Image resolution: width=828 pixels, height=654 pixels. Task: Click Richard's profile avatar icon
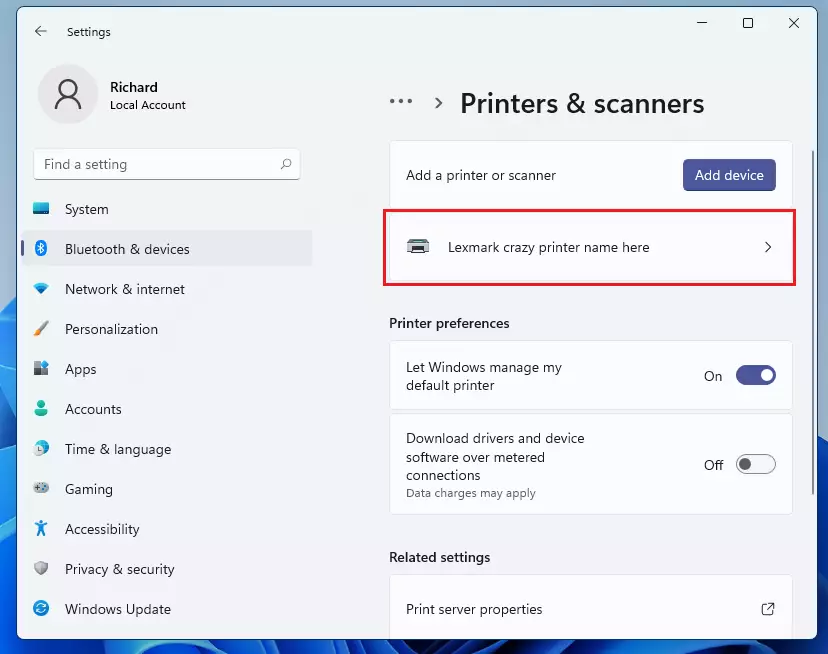[x=68, y=95]
